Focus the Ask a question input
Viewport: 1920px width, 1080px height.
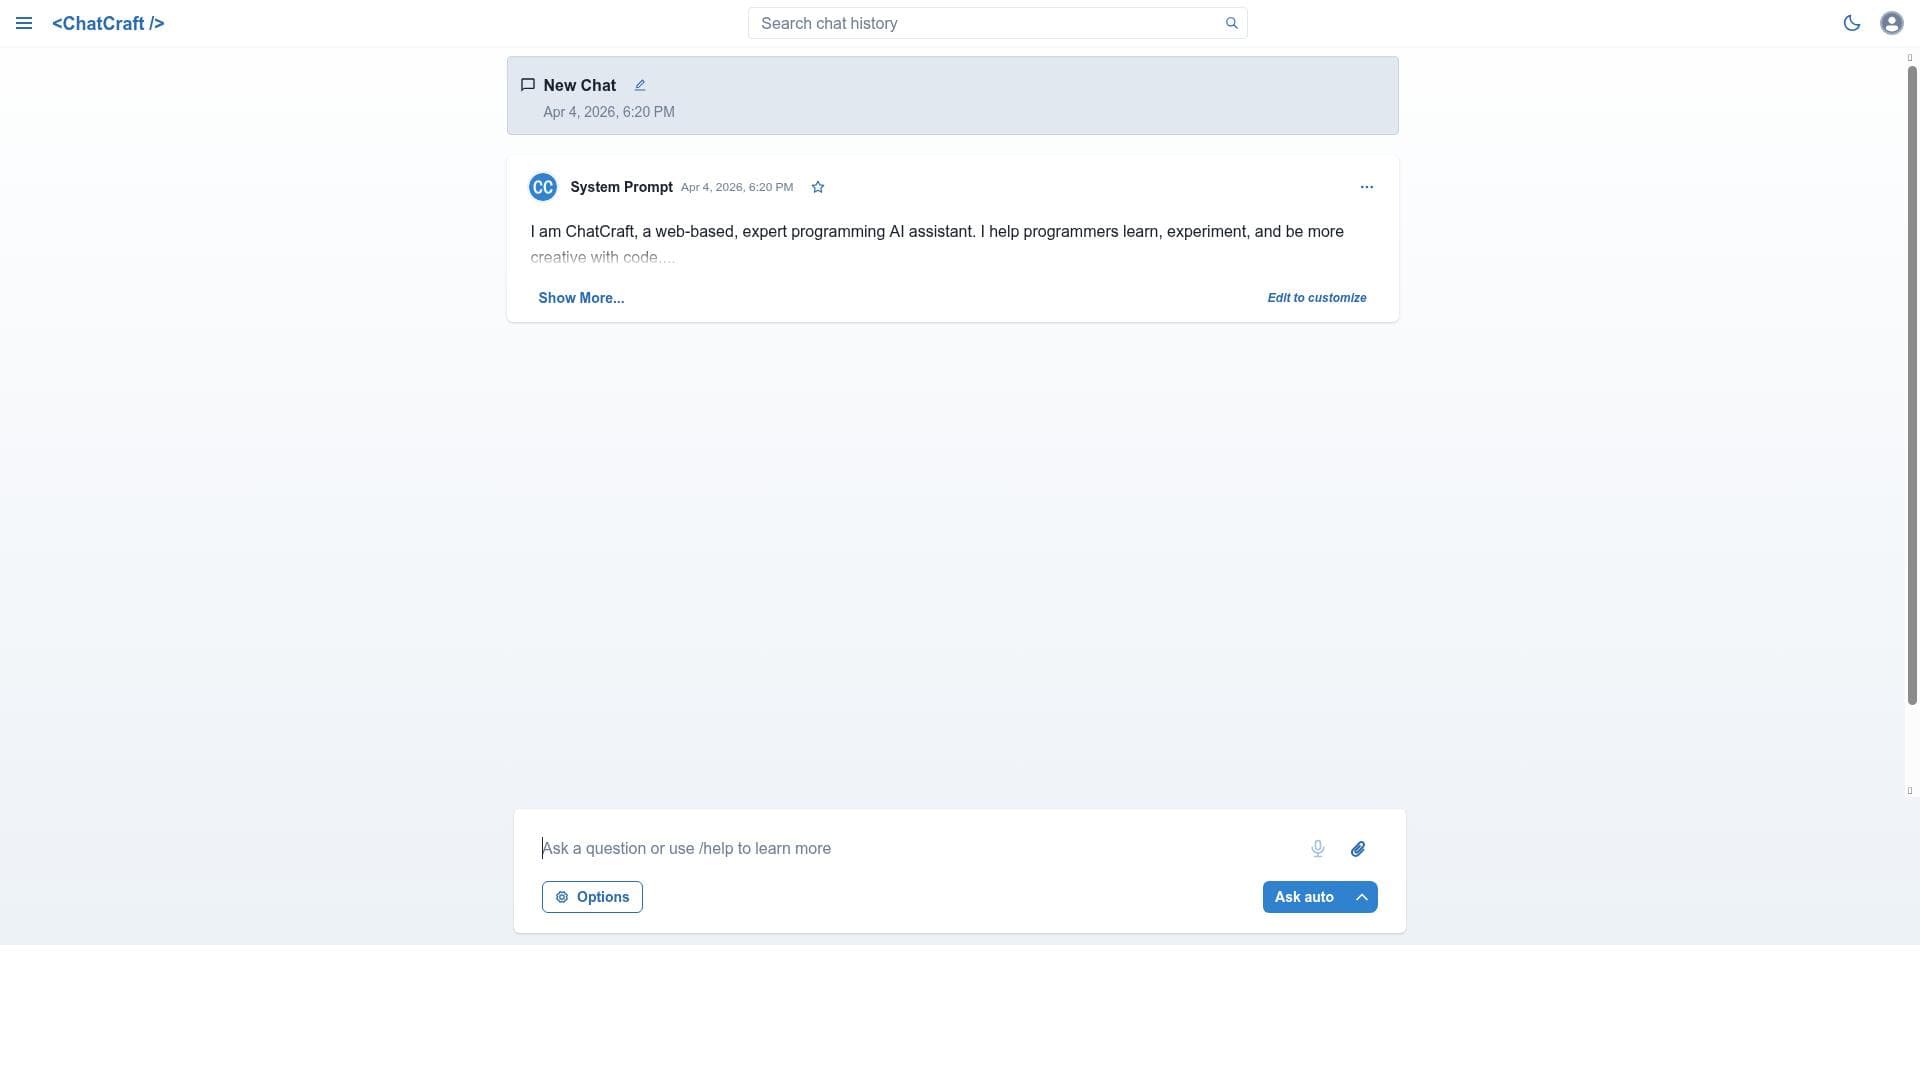(915, 848)
